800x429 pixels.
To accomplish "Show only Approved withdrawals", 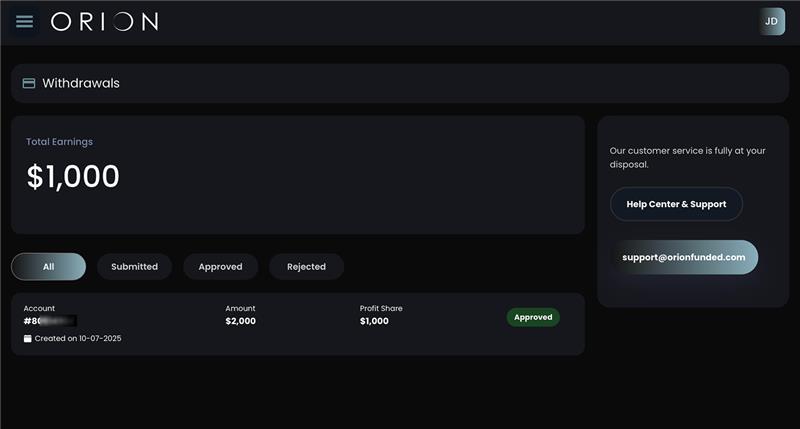I will pos(220,267).
